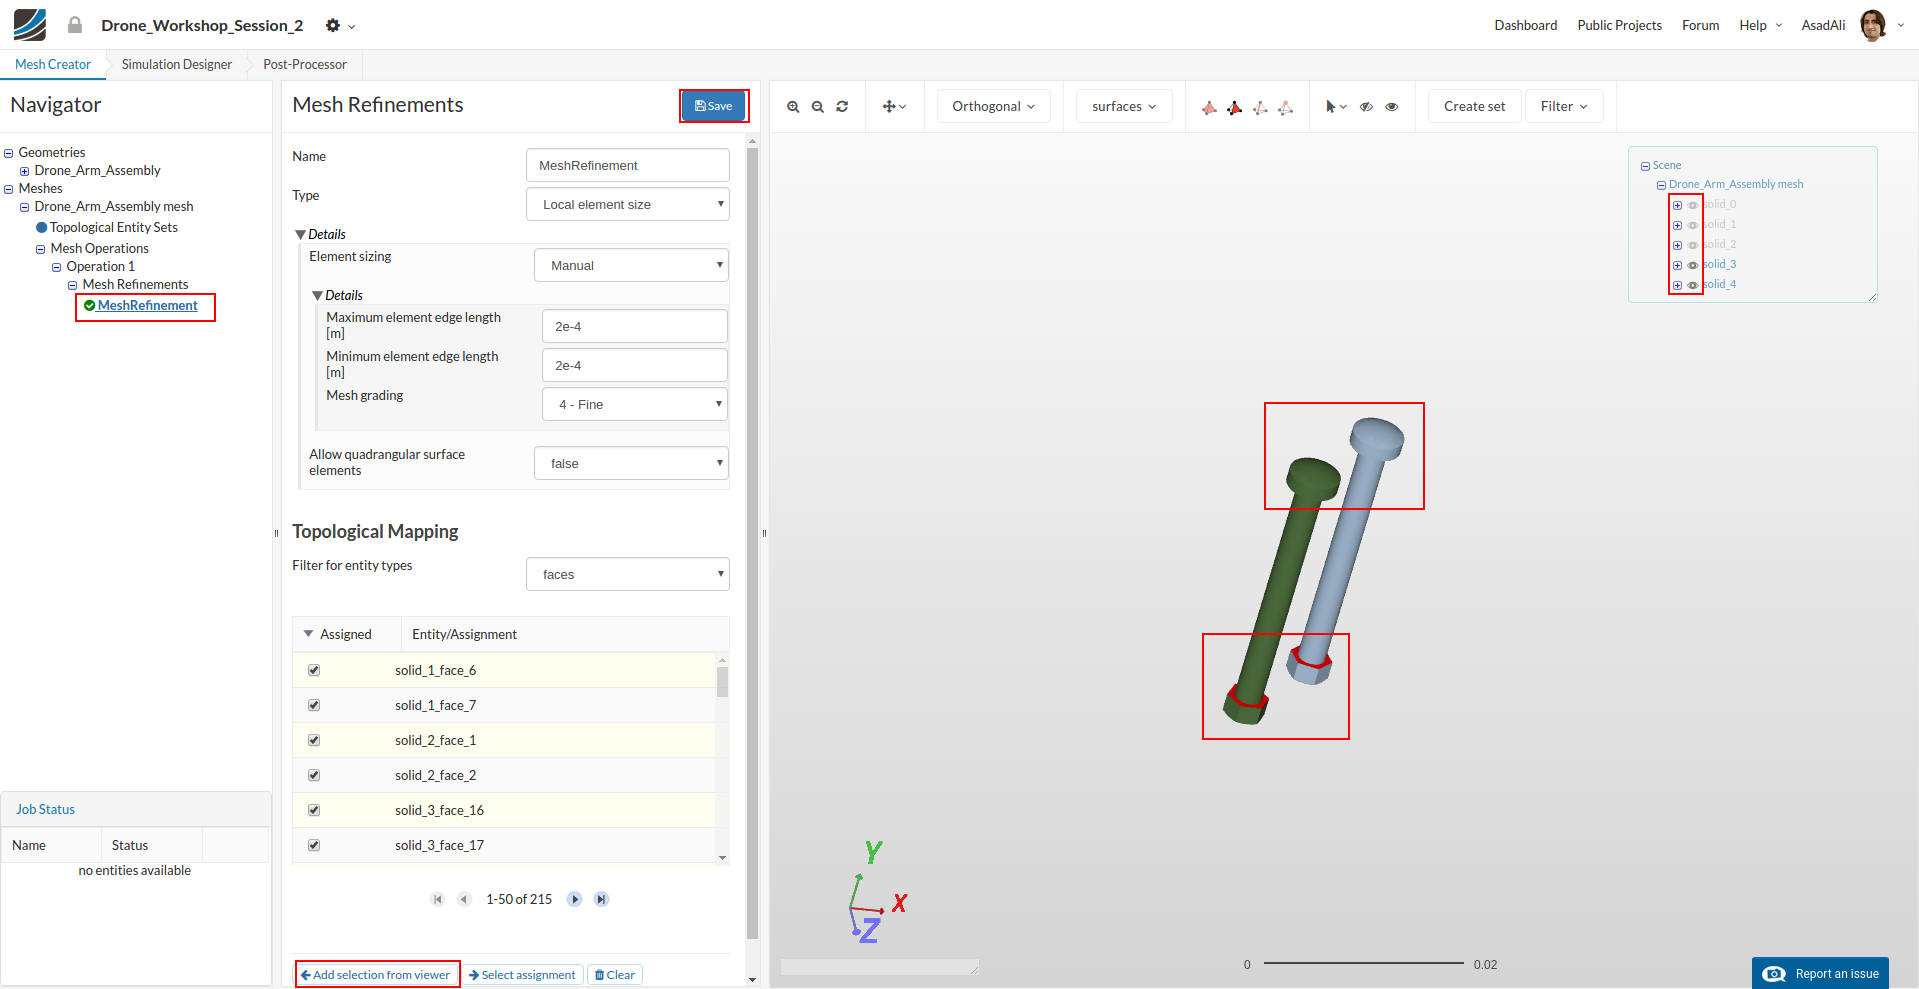Switch to the Post-Processor tab
This screenshot has height=989, width=1919.
[x=305, y=64]
